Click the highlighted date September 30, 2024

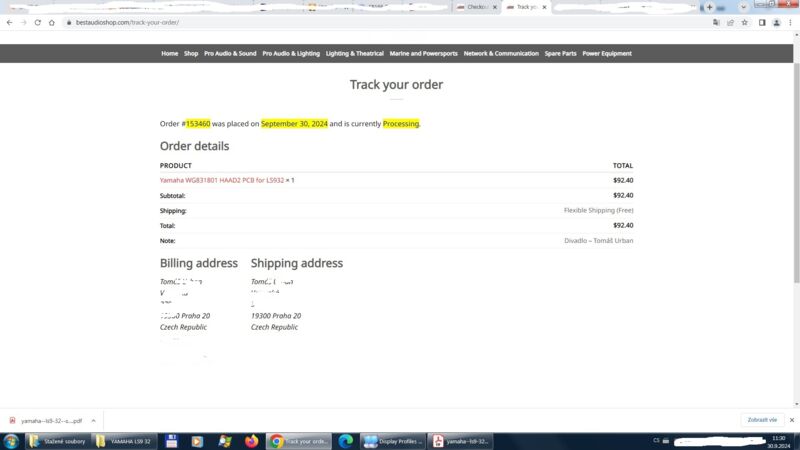pyautogui.click(x=294, y=123)
